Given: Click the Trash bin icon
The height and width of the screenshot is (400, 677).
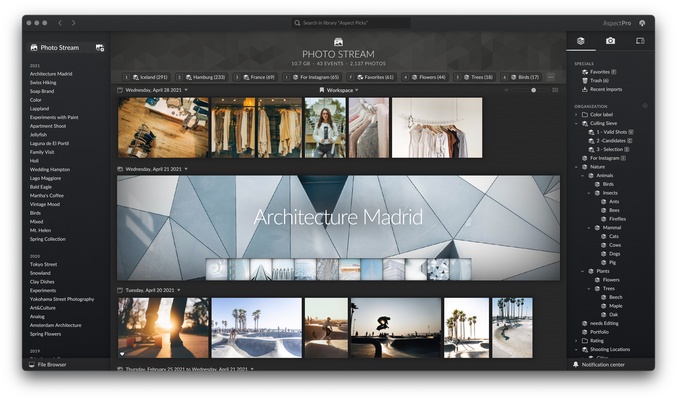Looking at the screenshot, I should (x=585, y=81).
